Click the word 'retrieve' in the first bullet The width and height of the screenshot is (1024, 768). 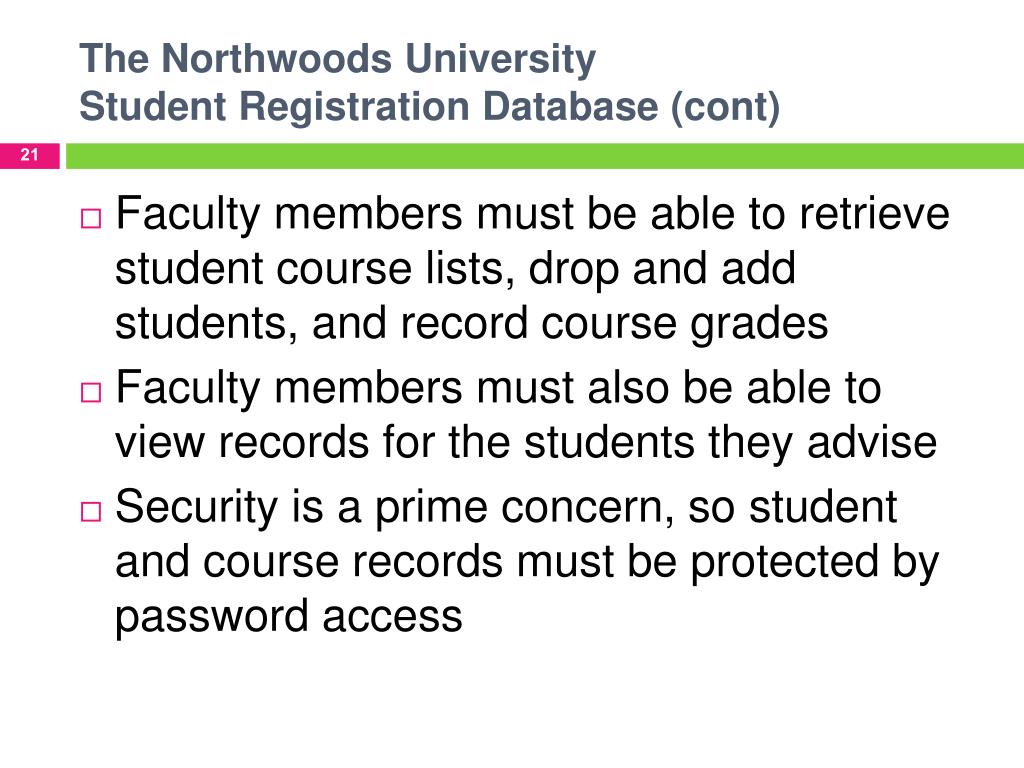pos(874,214)
